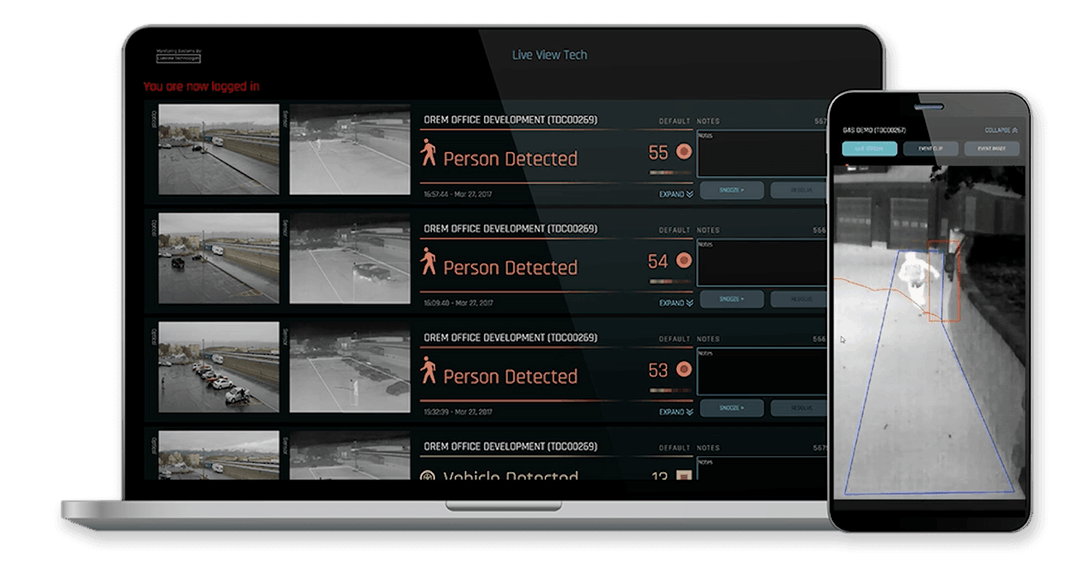Click the Person Detected icon on the second alert
The width and height of the screenshot is (1080, 585).
pos(430,262)
